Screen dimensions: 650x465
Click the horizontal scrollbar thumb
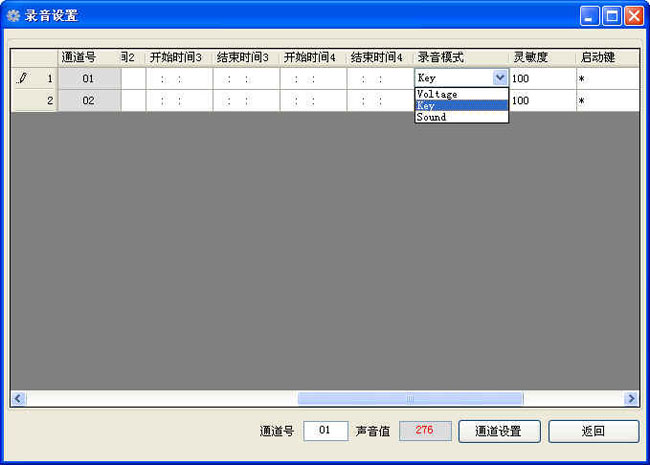tap(410, 398)
